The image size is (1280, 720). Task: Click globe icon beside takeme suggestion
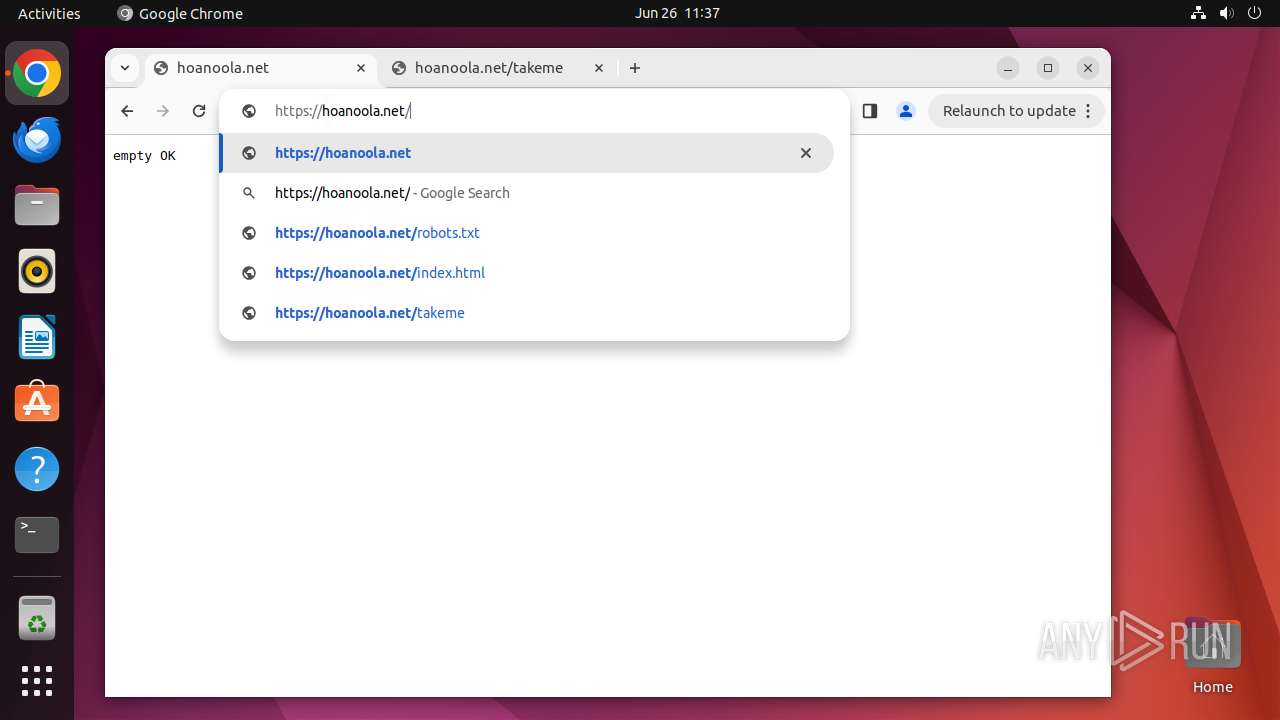(249, 313)
